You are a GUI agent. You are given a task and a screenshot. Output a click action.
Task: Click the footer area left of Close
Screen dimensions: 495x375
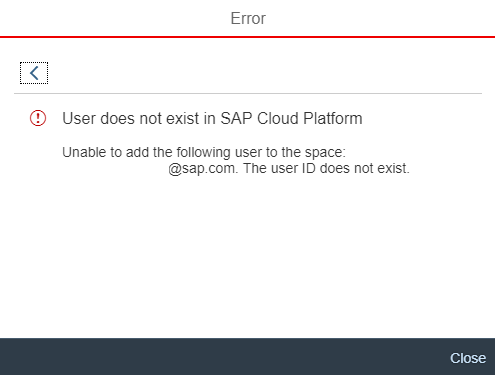(x=223, y=357)
